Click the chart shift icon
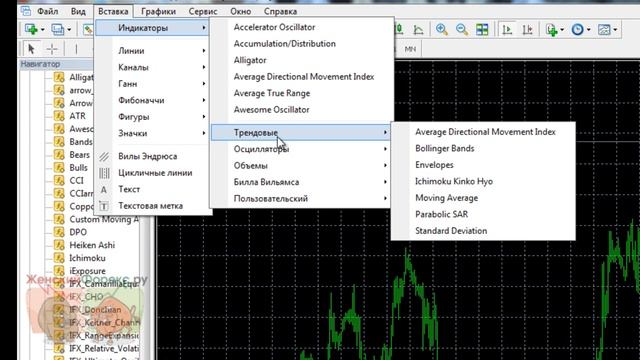This screenshot has width=640, height=360. tap(527, 29)
